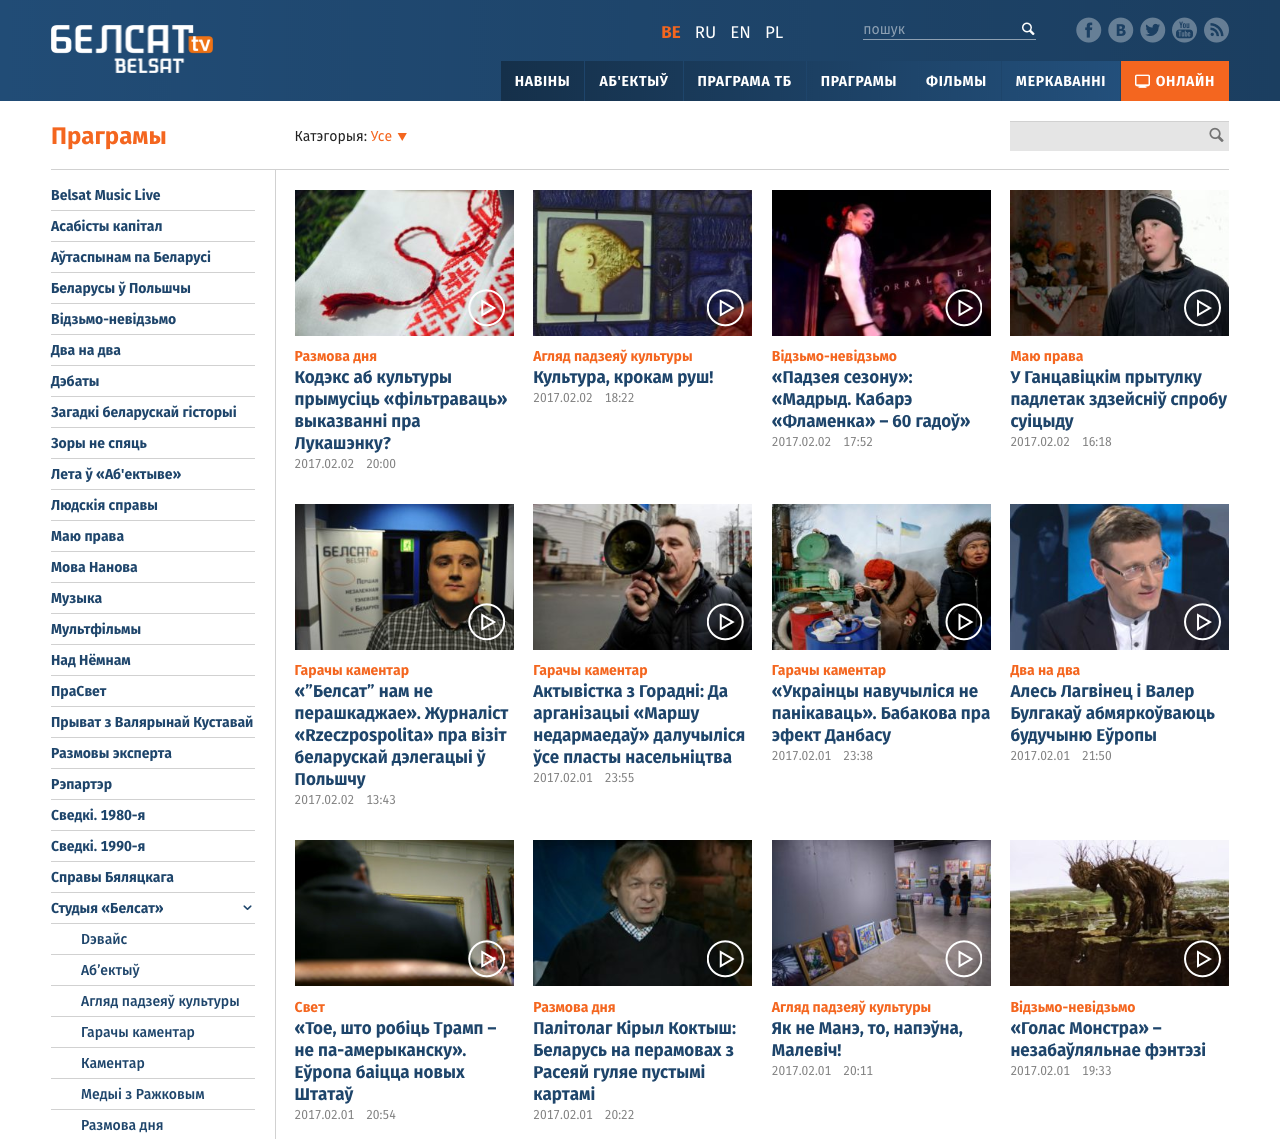Open Belsat's Facebook page icon
The height and width of the screenshot is (1139, 1280).
click(x=1087, y=28)
